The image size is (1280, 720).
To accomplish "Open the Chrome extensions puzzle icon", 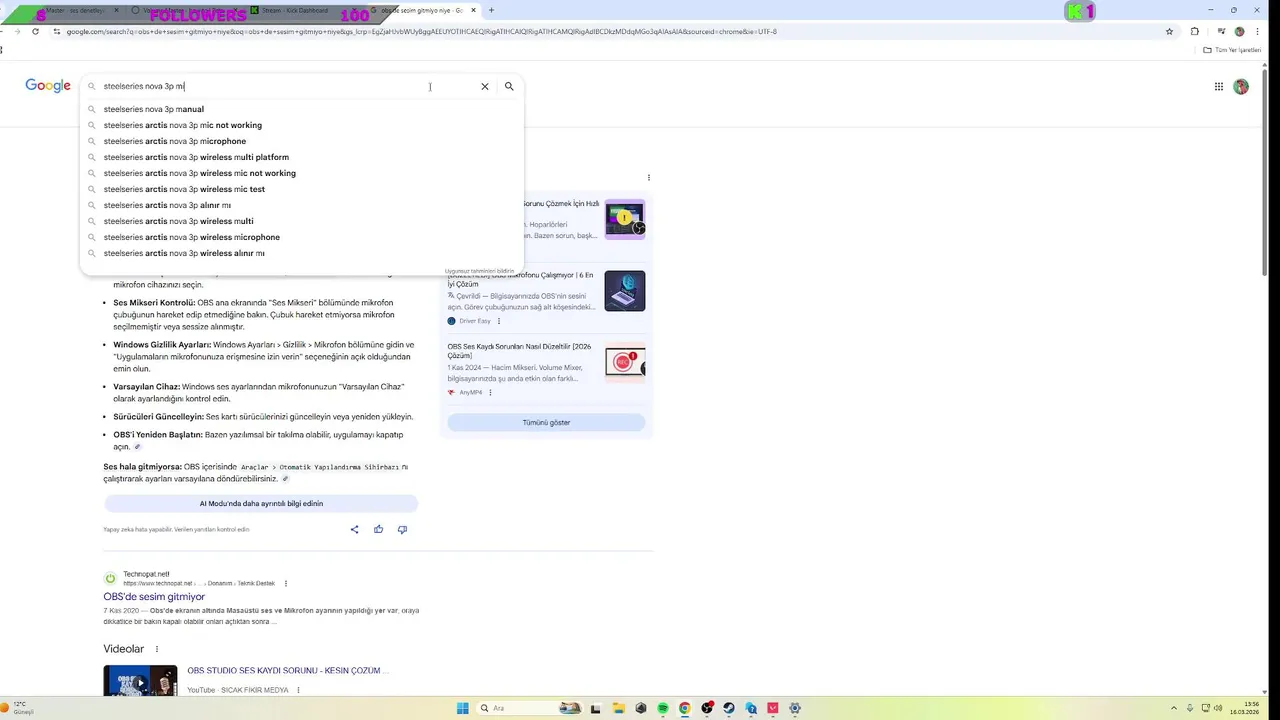I will click(1194, 31).
